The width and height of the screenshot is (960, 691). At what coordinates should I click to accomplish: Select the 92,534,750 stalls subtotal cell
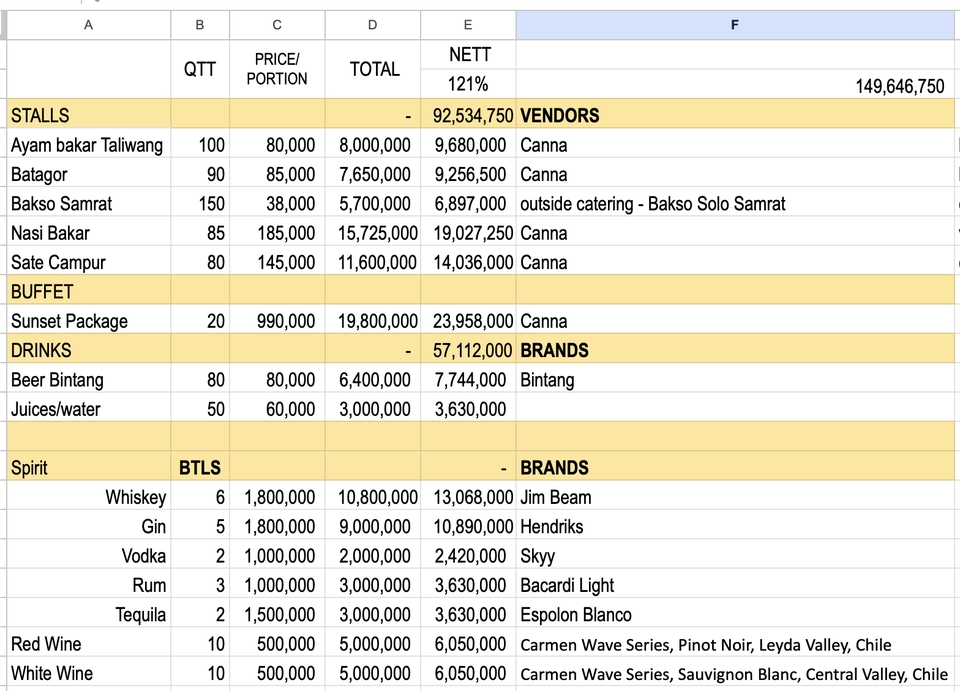click(468, 114)
